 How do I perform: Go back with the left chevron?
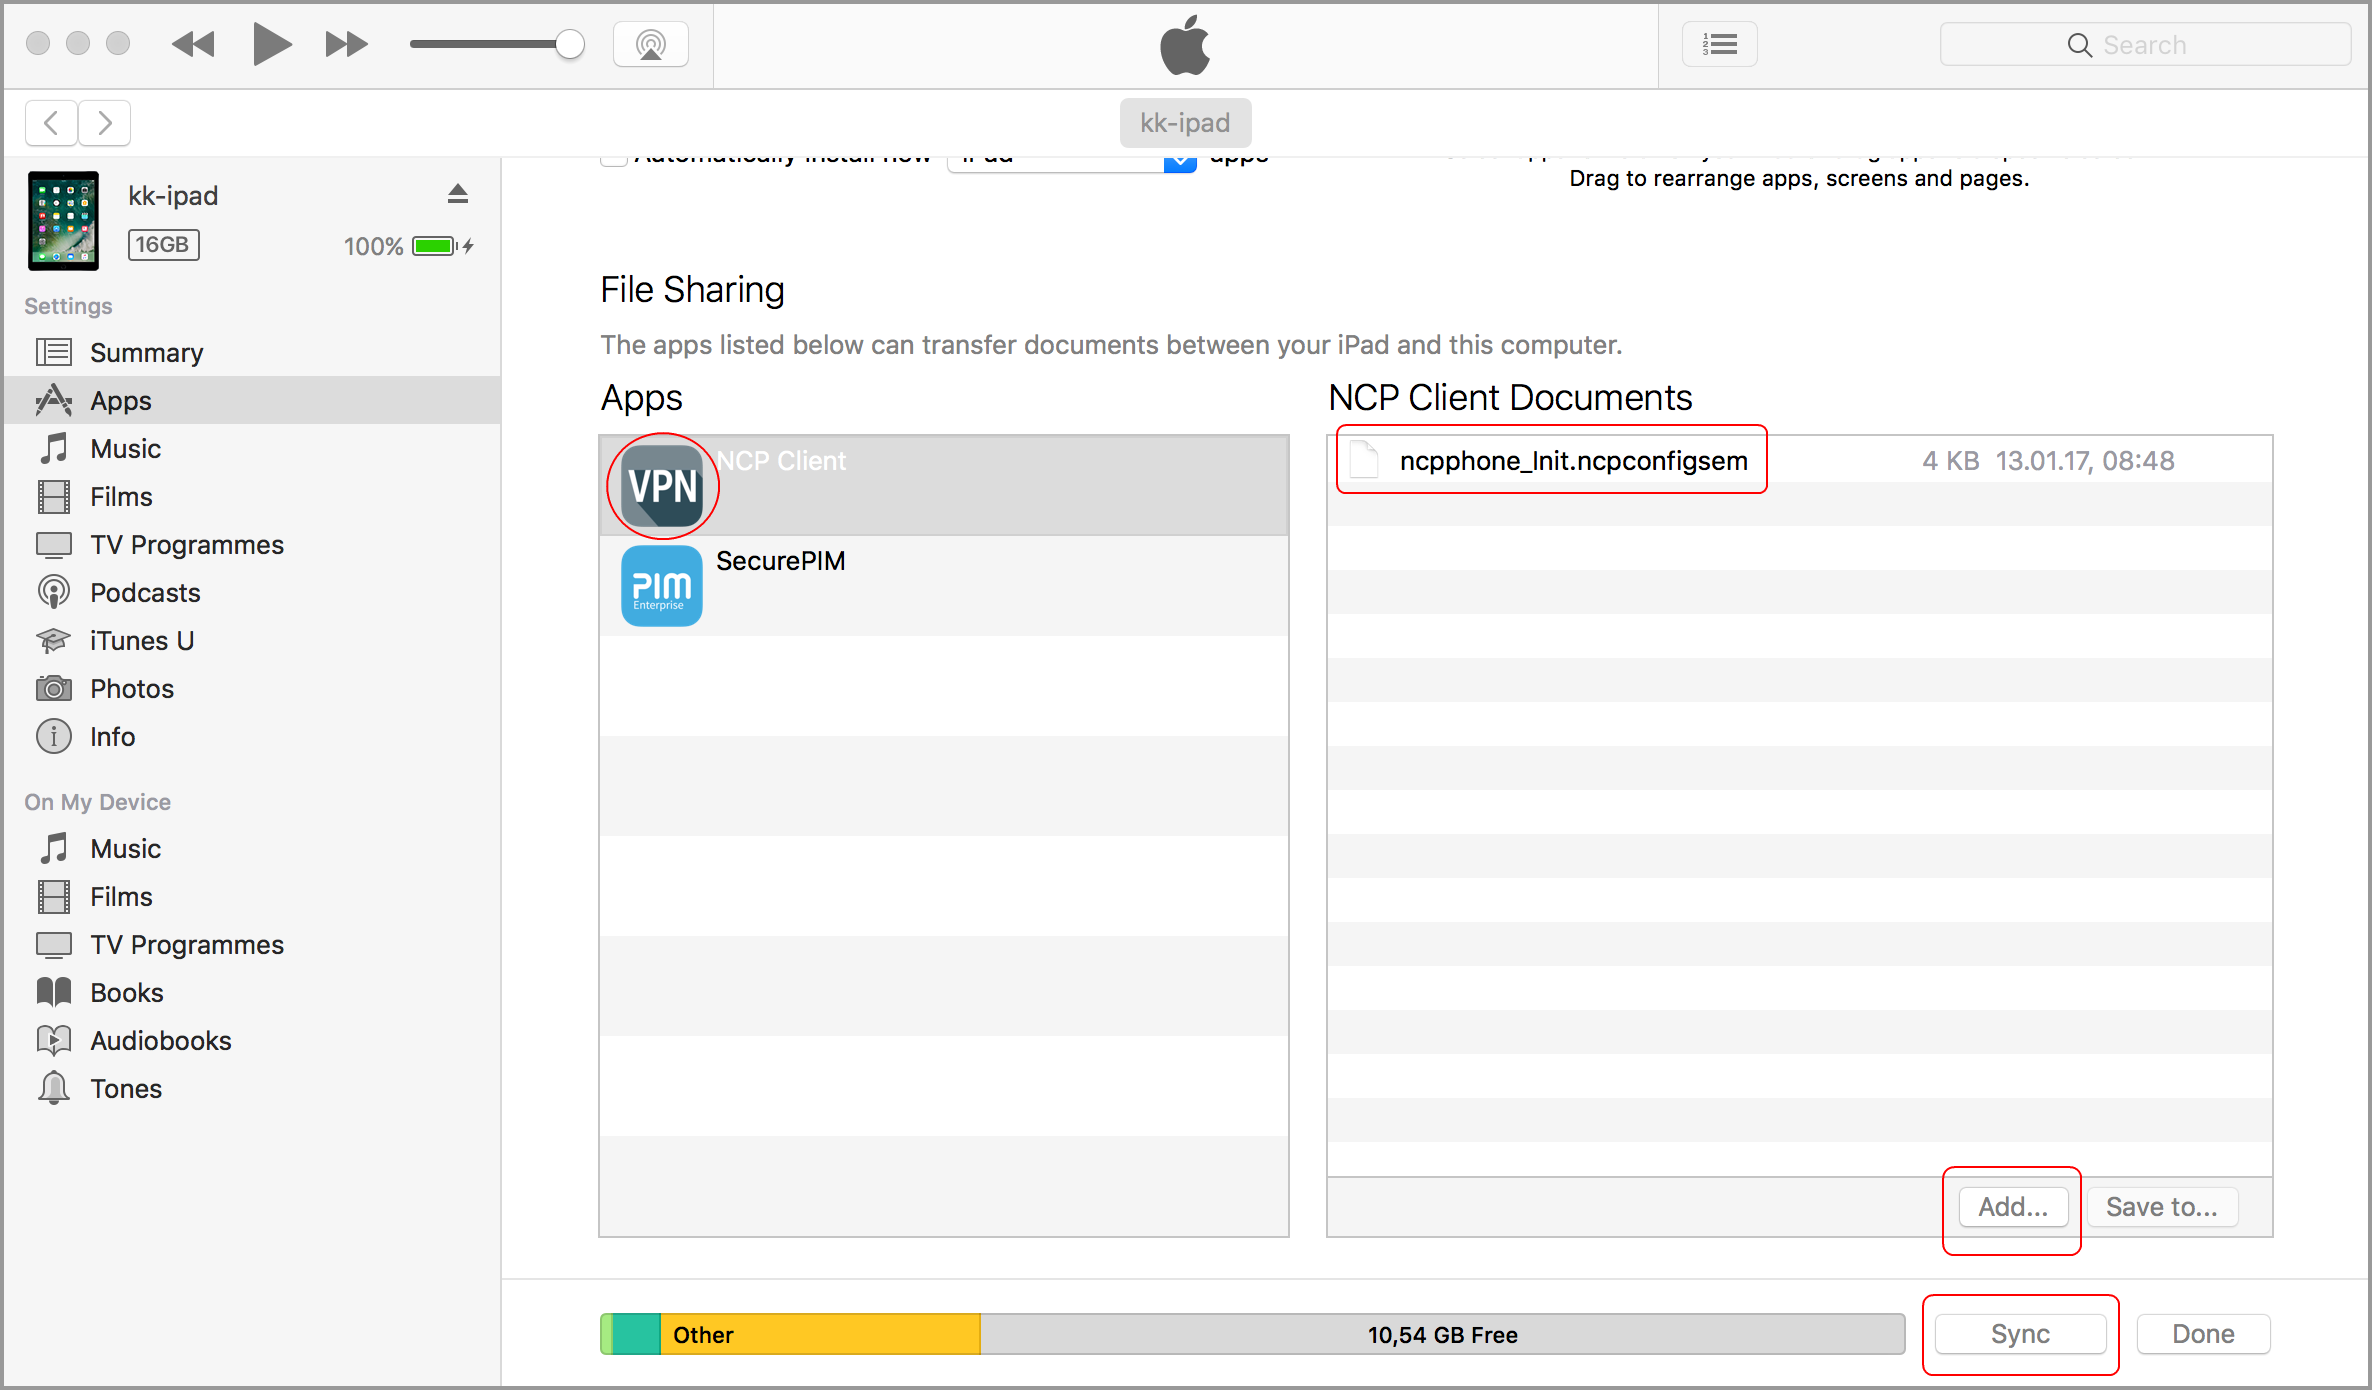(x=52, y=123)
